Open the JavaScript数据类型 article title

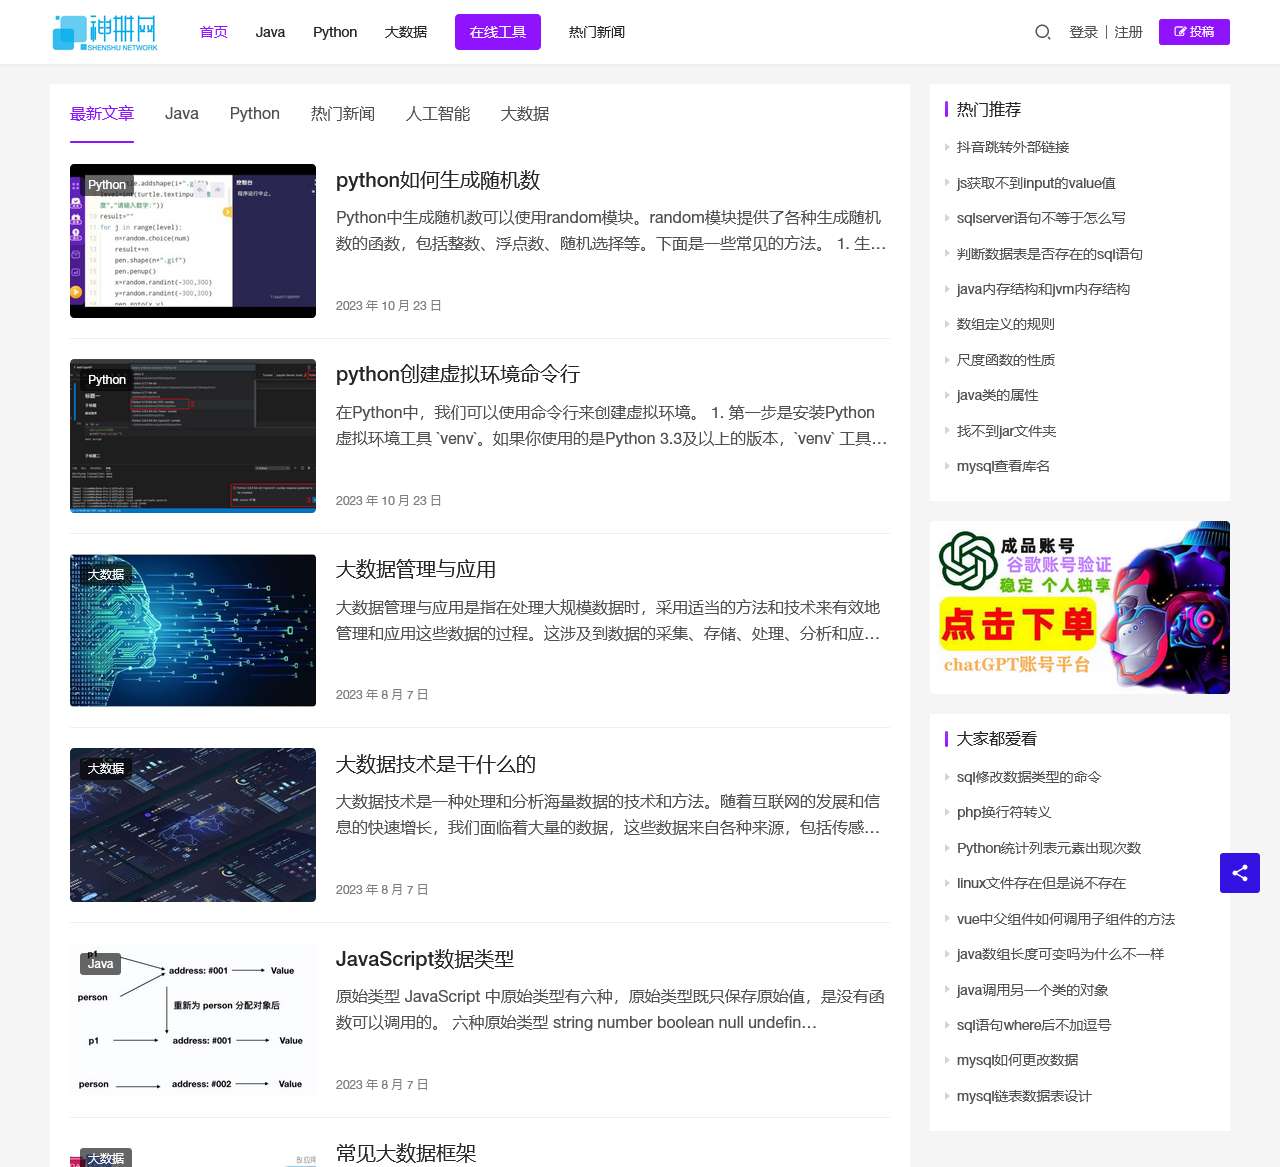point(424,958)
